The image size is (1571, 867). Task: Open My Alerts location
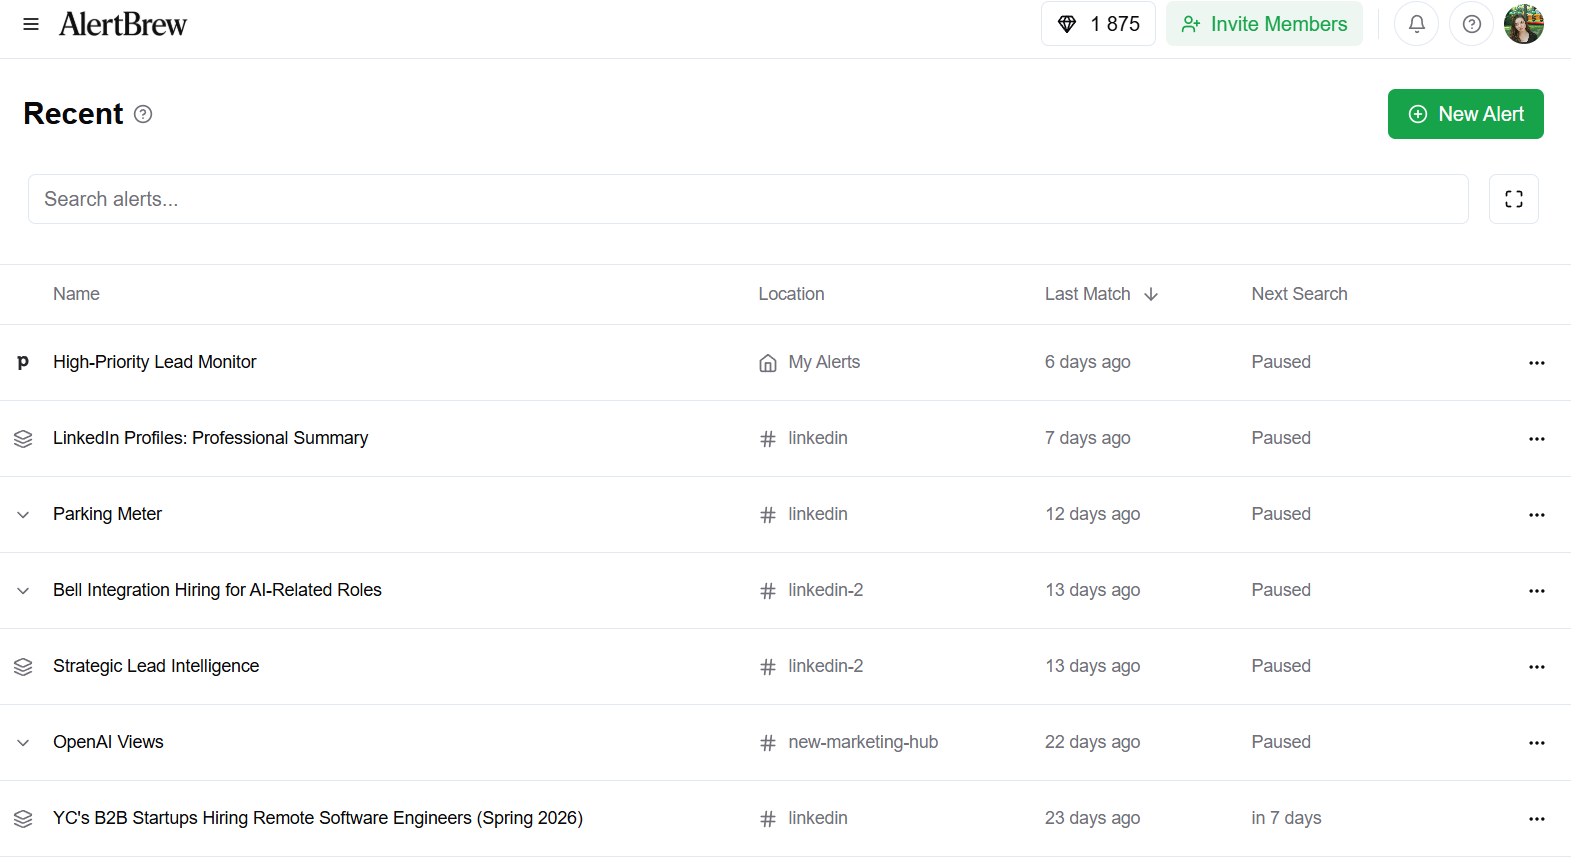click(824, 362)
